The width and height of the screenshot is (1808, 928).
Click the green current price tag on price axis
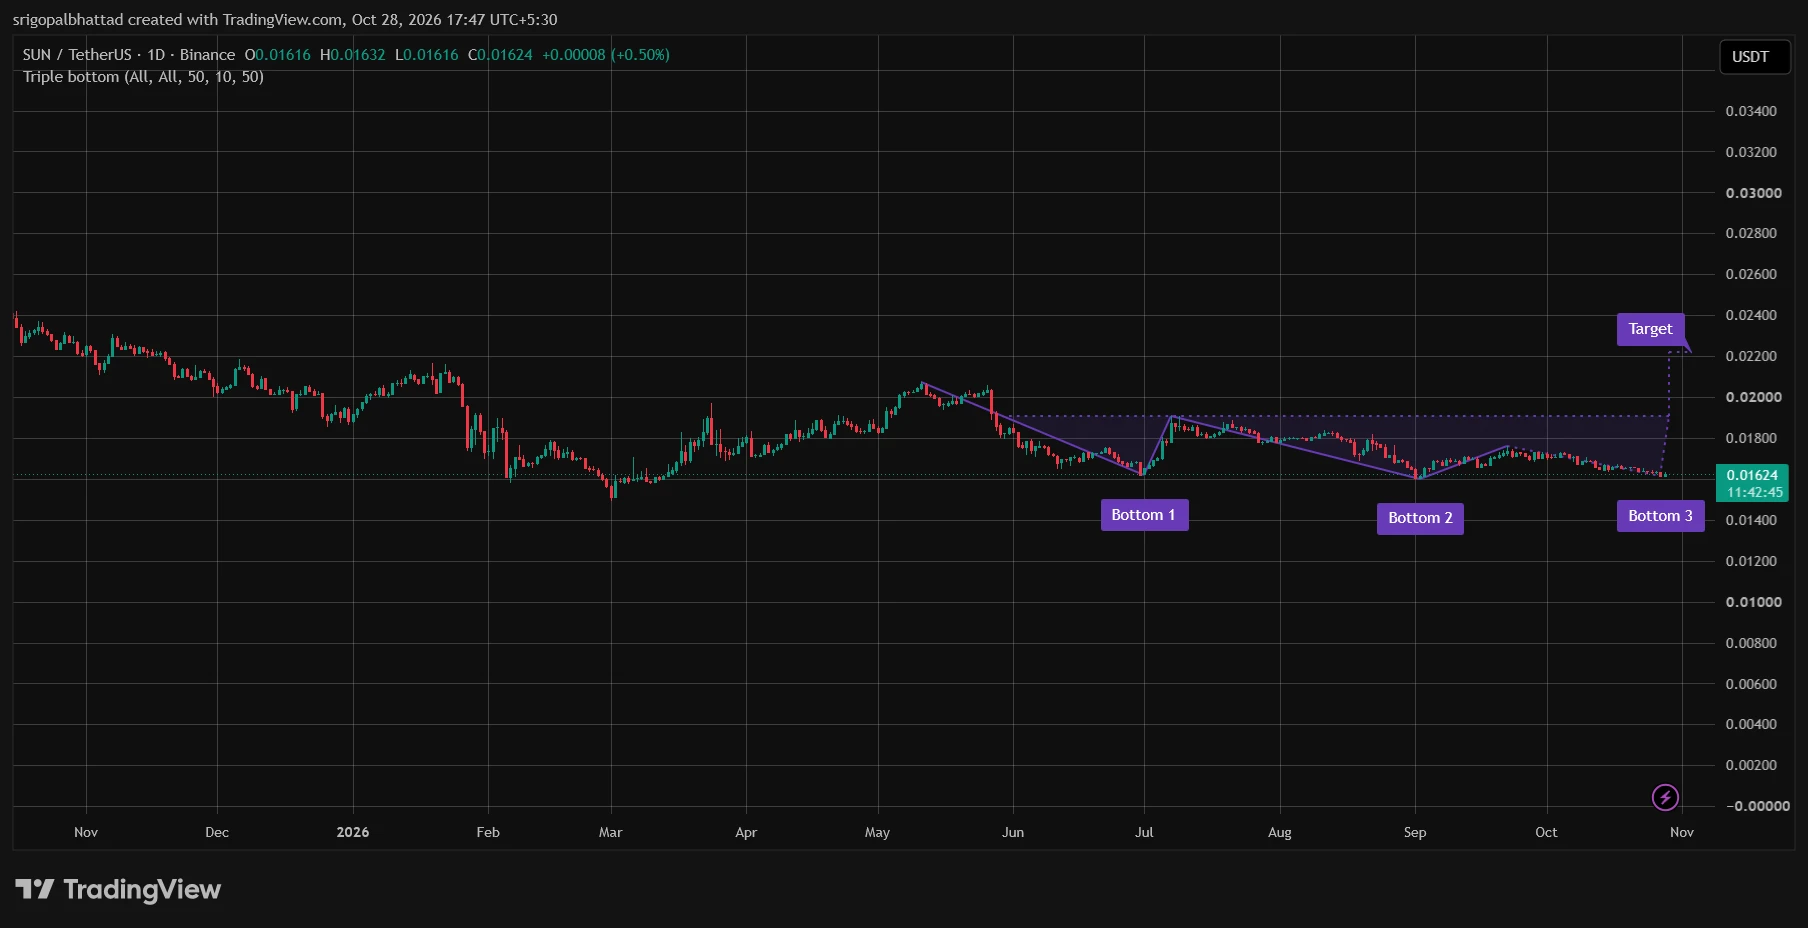(1752, 483)
